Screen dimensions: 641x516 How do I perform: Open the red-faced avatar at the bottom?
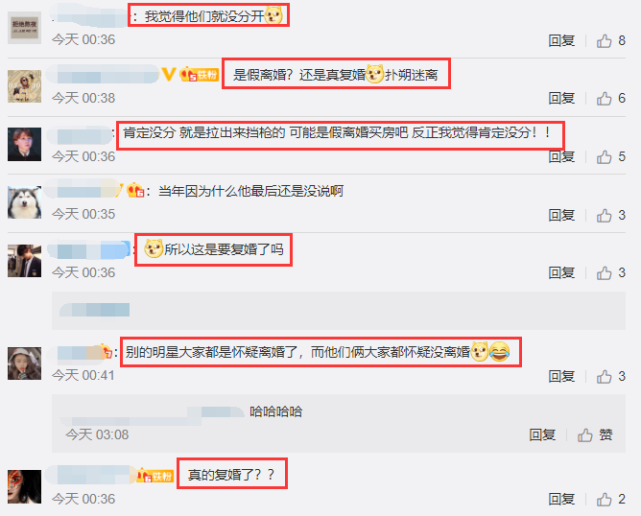tap(25, 487)
